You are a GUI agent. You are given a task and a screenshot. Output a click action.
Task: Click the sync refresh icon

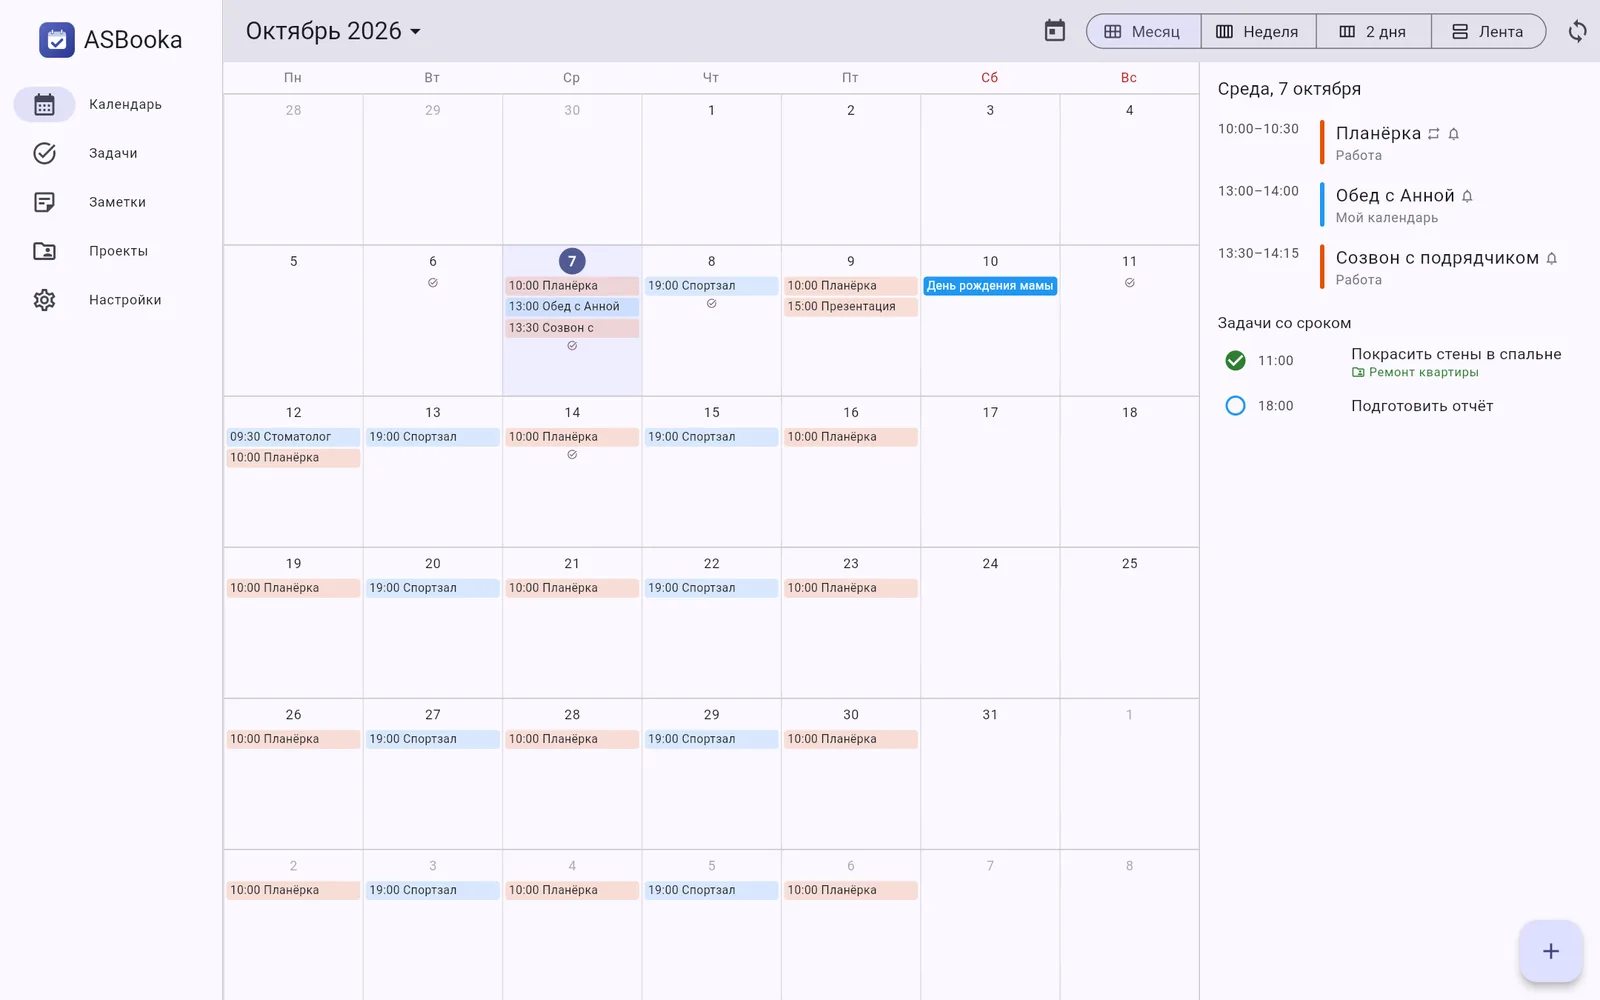(x=1577, y=31)
